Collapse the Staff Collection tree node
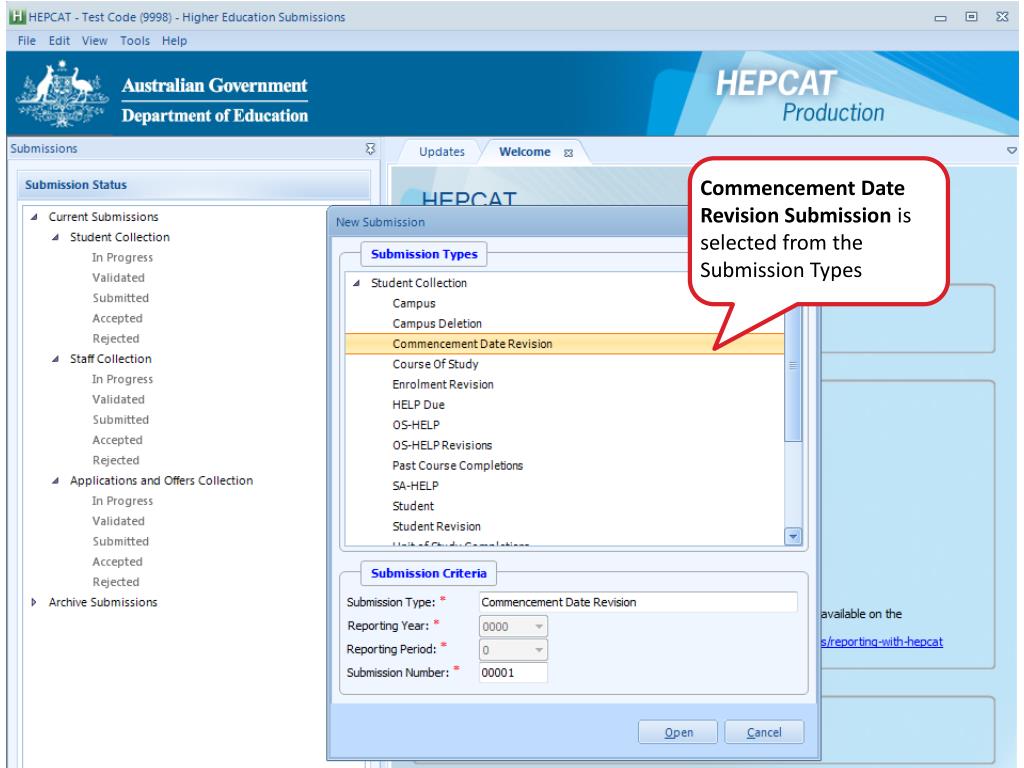The width and height of the screenshot is (1024, 768). coord(56,359)
